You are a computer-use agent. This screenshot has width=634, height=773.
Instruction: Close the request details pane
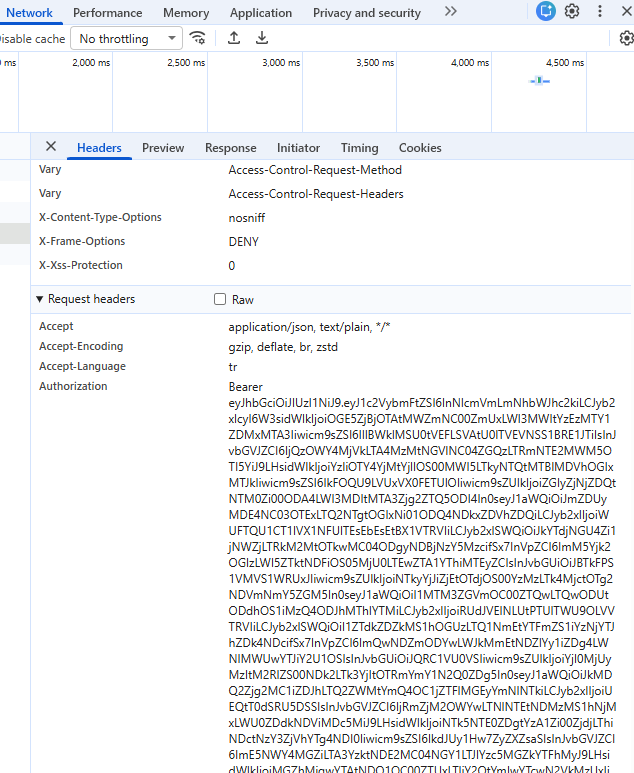point(51,146)
